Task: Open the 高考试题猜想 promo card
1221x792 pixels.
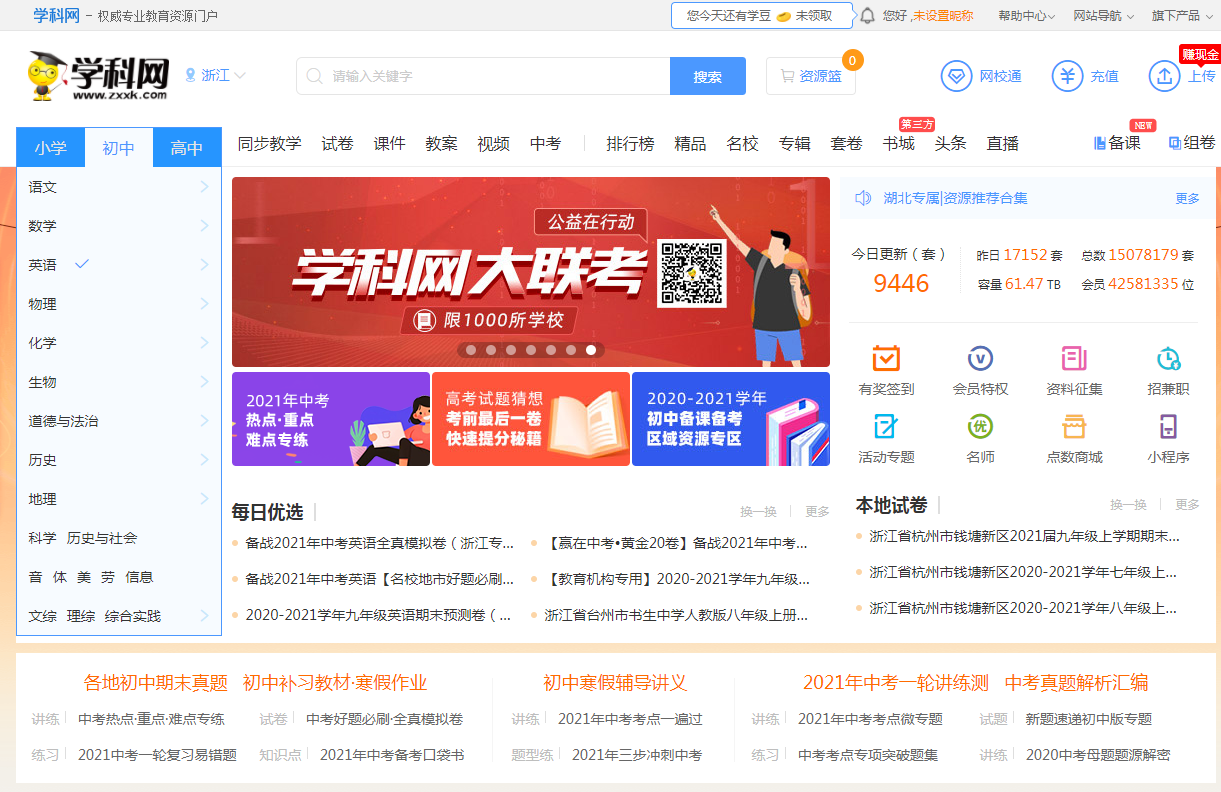Action: click(531, 419)
